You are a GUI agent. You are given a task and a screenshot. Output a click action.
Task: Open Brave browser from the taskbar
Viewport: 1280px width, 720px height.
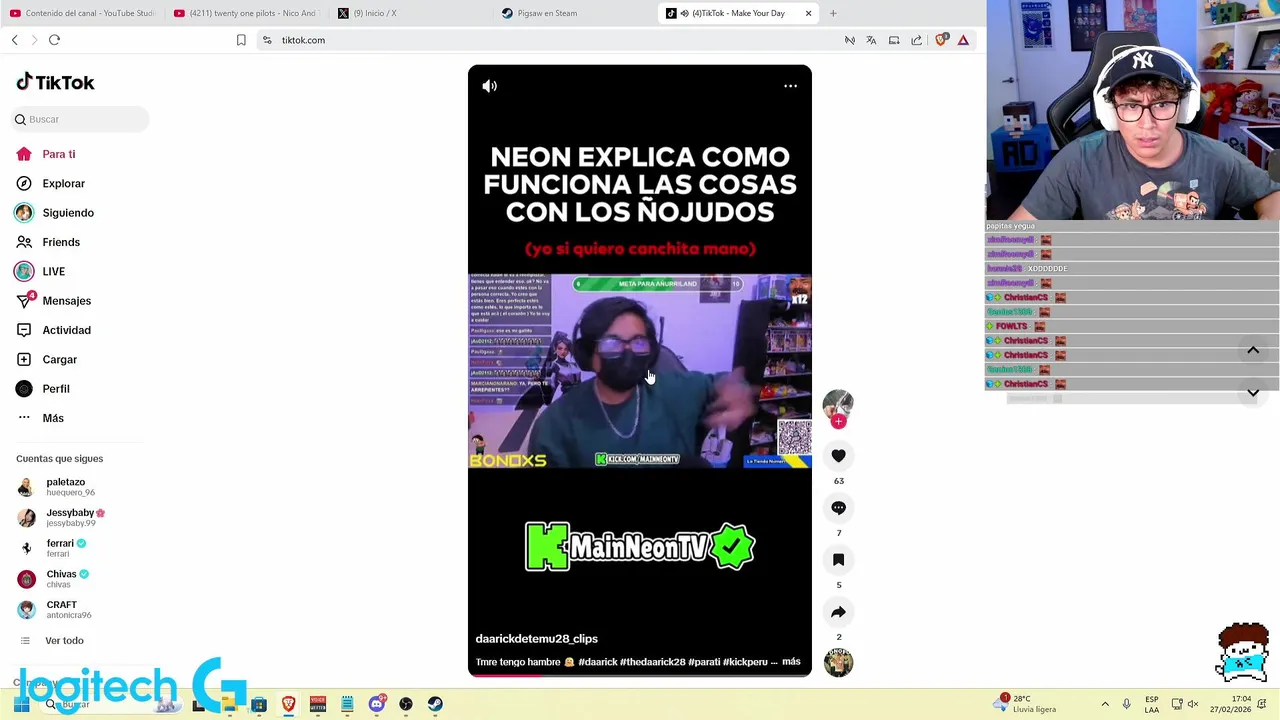tap(288, 704)
